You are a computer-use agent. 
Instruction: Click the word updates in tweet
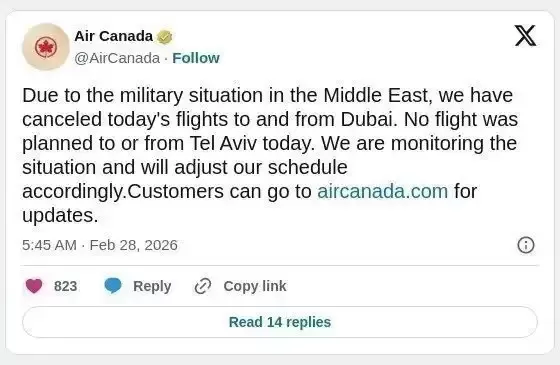click(x=60, y=215)
